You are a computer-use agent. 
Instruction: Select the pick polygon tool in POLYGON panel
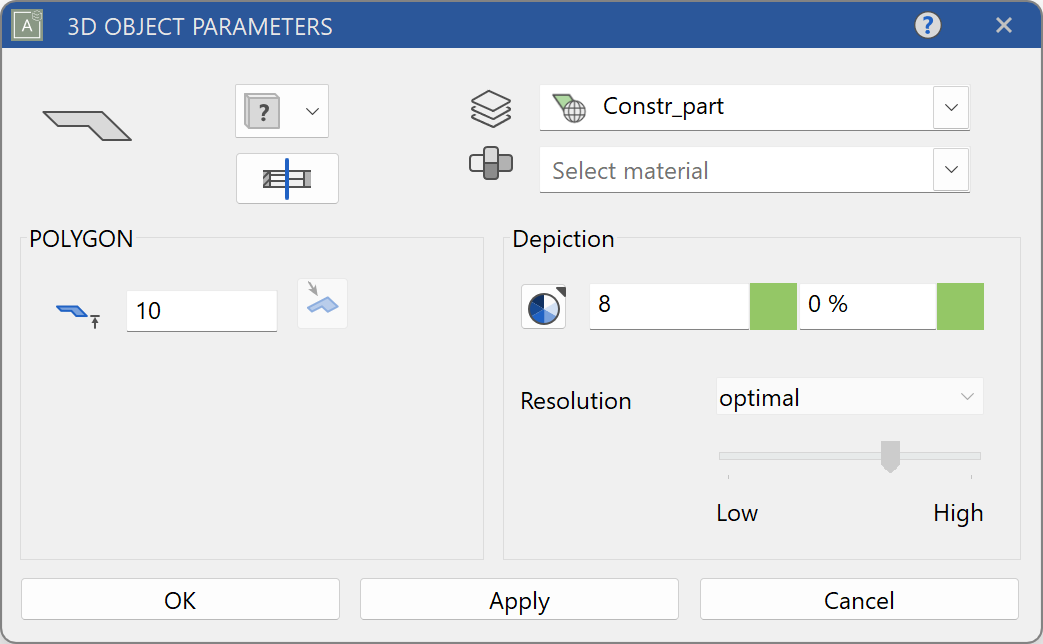pyautogui.click(x=322, y=302)
